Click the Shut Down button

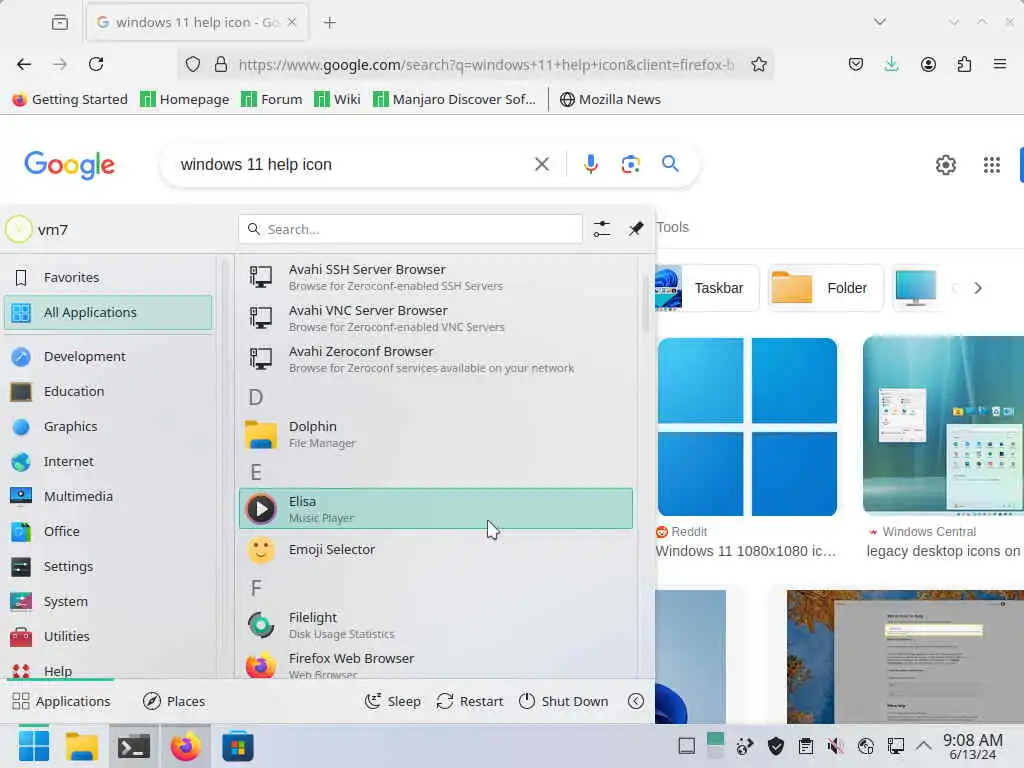(563, 701)
